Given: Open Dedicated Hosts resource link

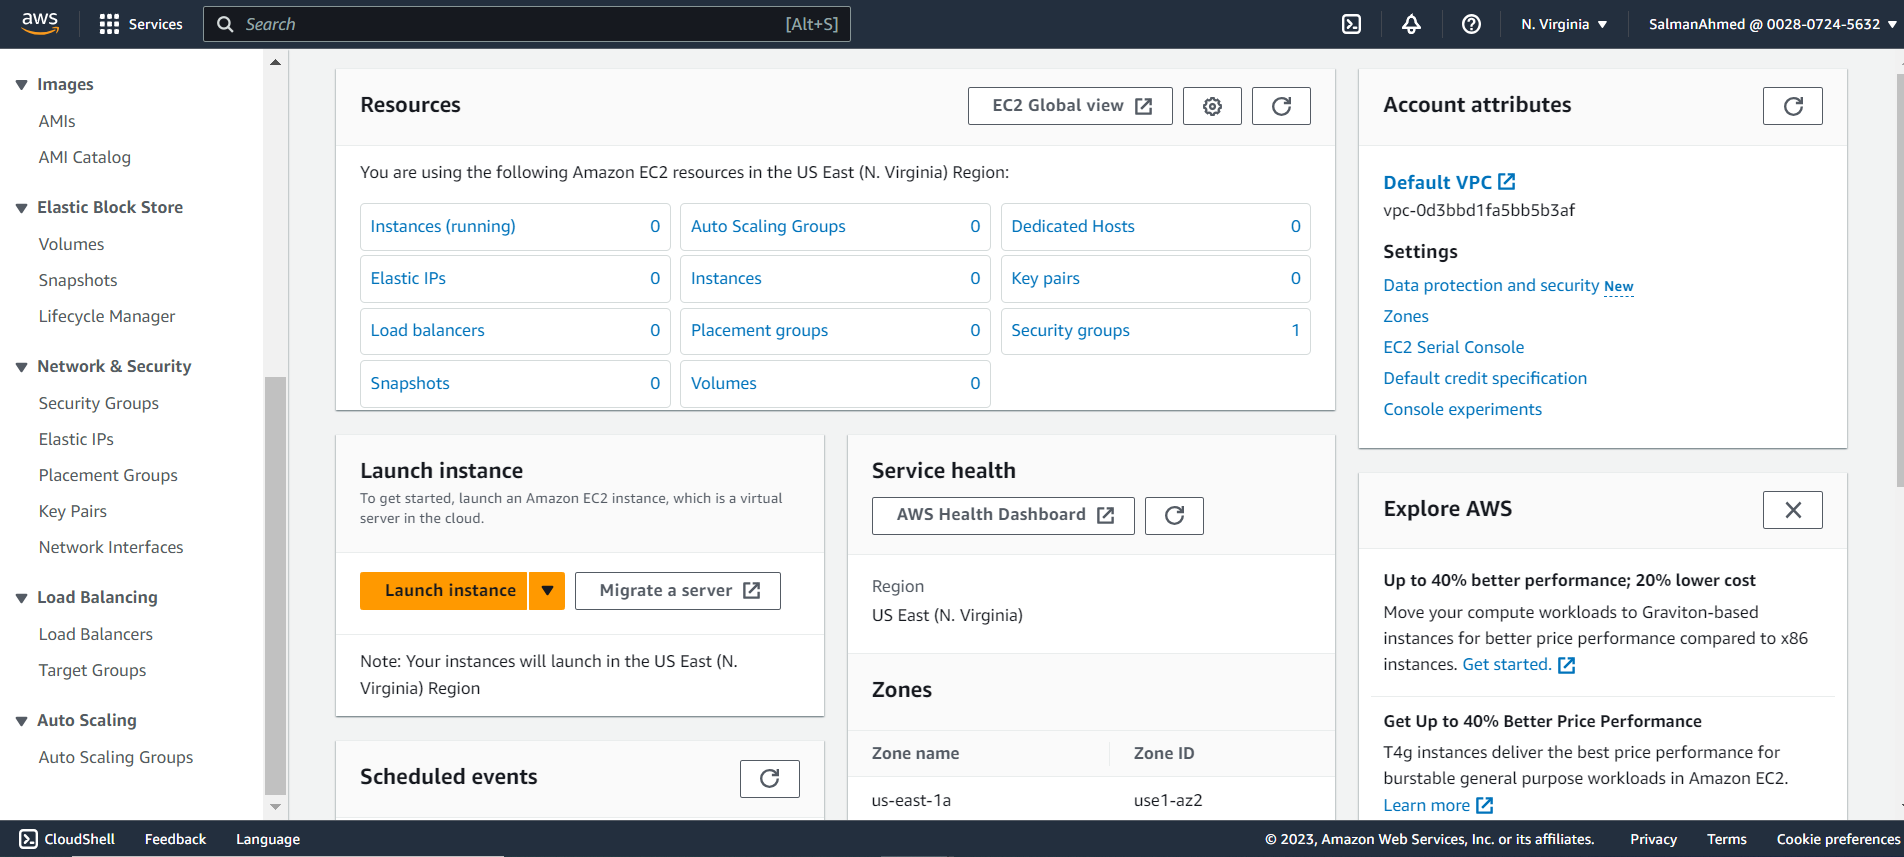Looking at the screenshot, I should click(1073, 226).
